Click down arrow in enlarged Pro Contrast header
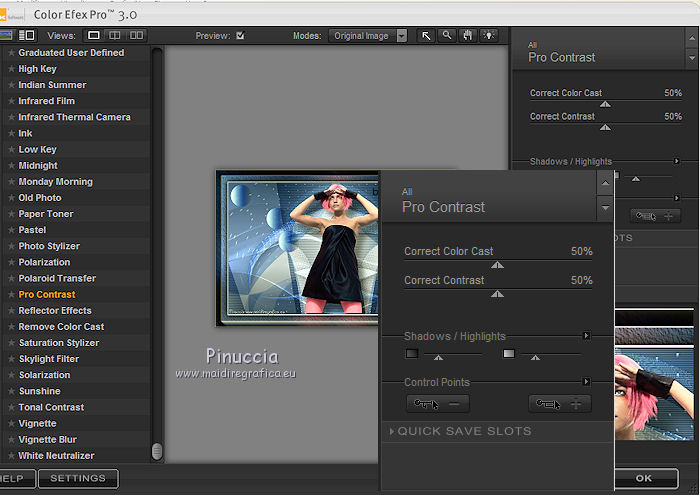The image size is (700, 495). coord(605,208)
